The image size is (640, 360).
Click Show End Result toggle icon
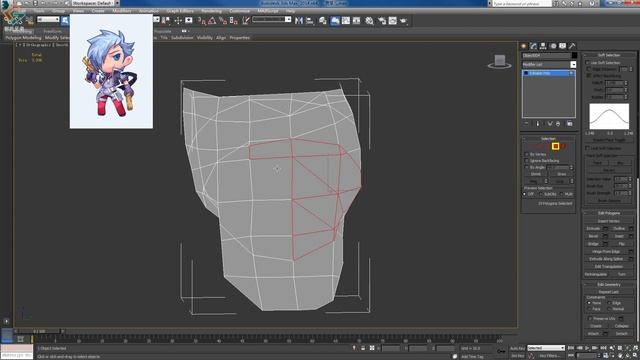coord(538,124)
